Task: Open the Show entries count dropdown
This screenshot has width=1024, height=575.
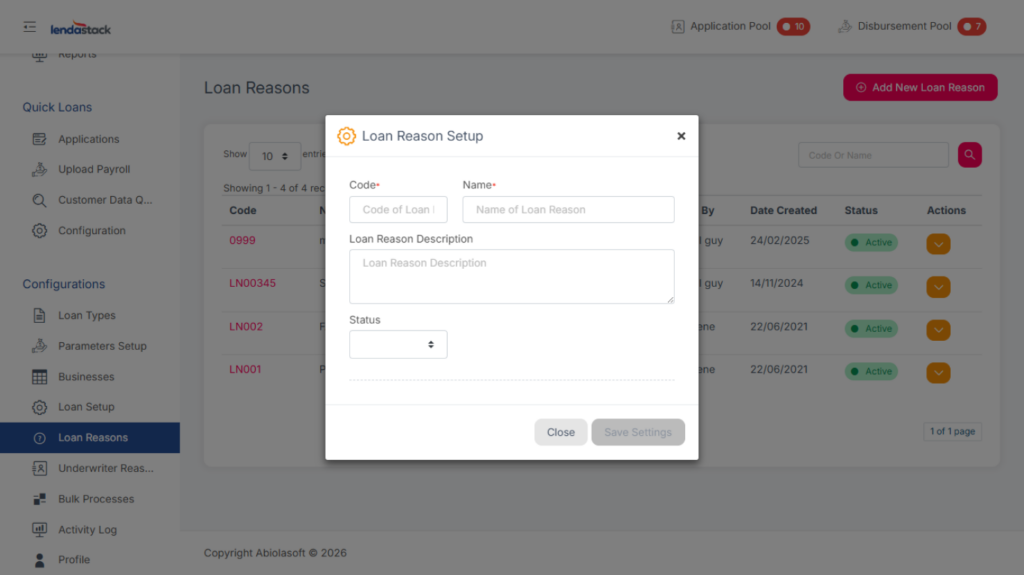Action: [274, 156]
